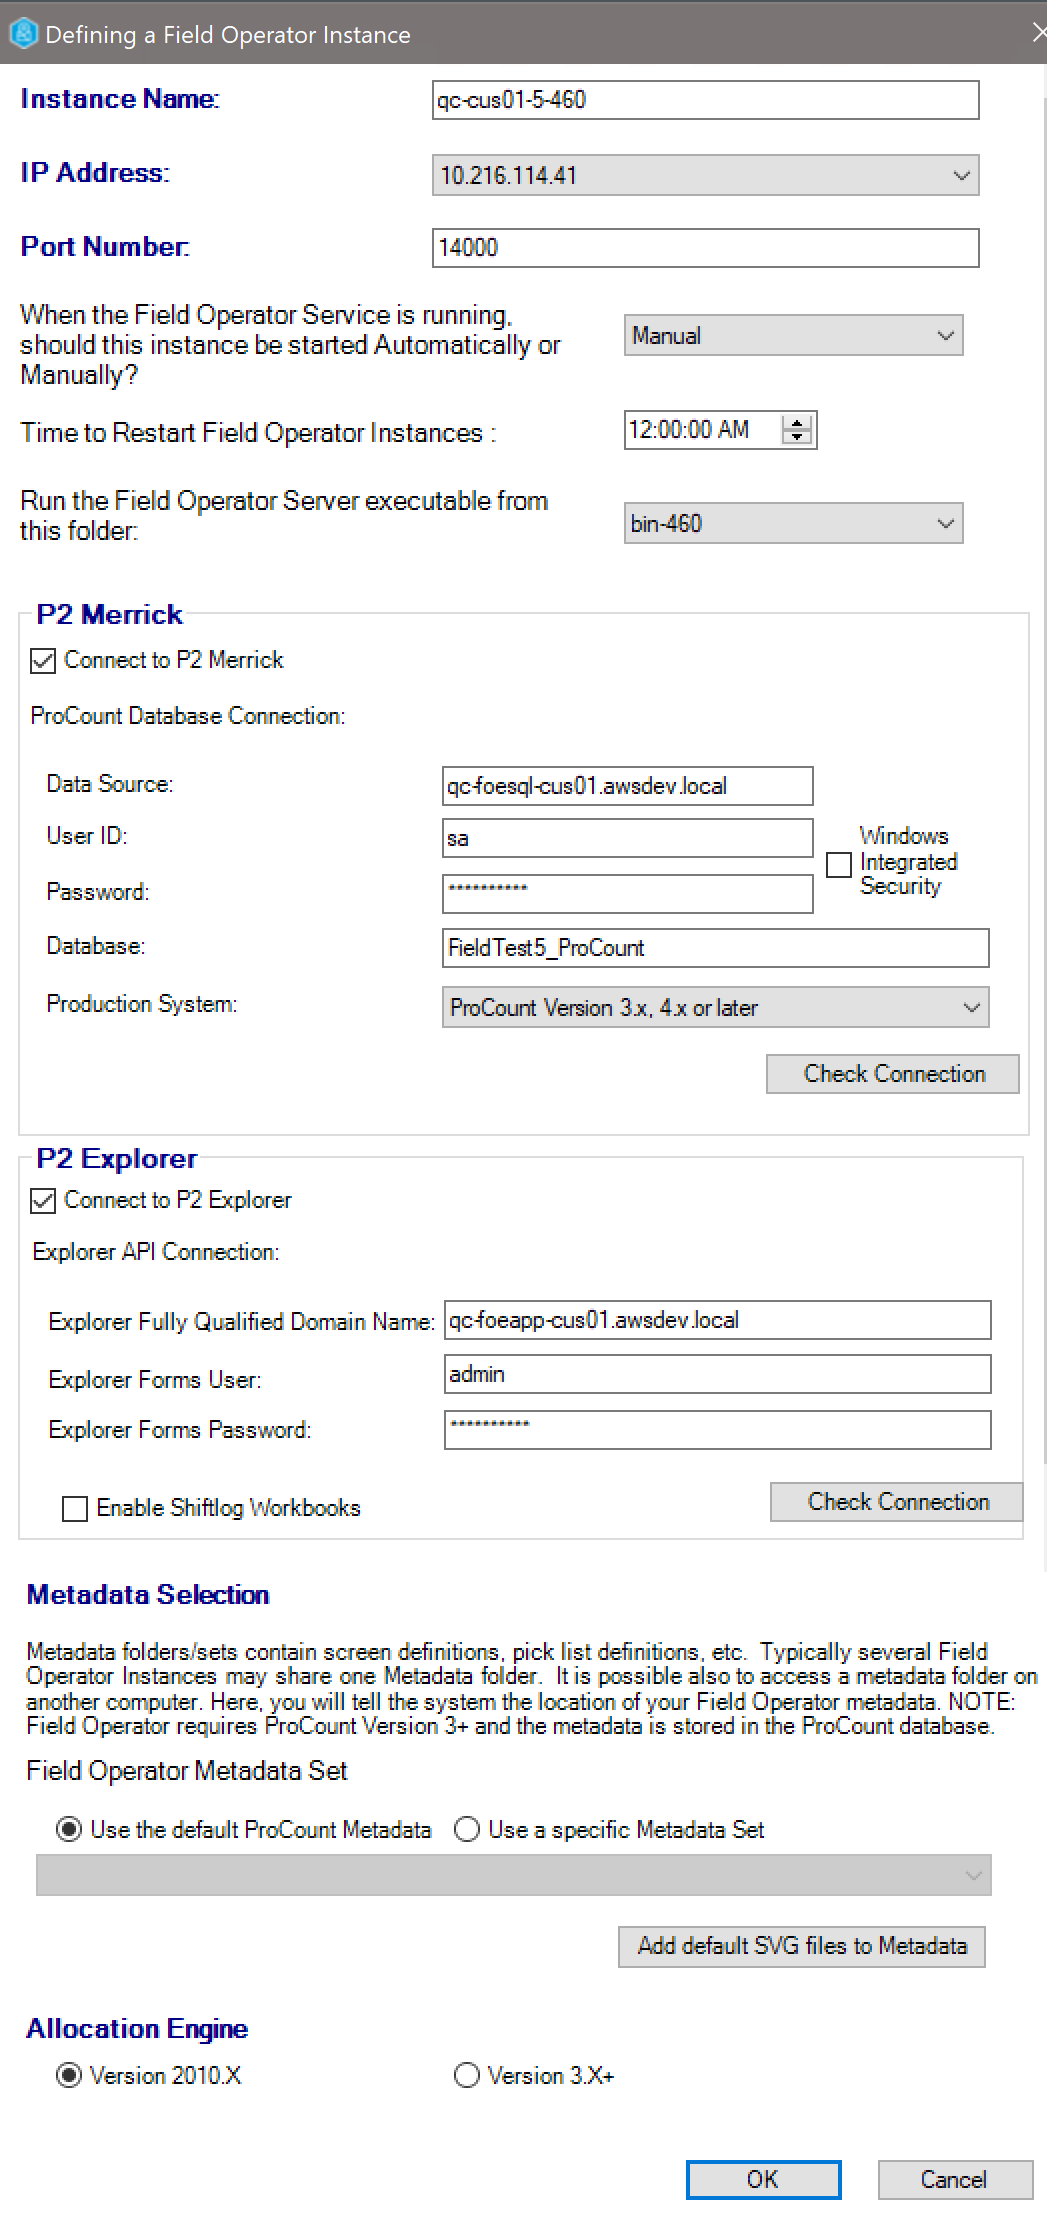Enable Windows Integrated Security checkbox

click(x=839, y=864)
